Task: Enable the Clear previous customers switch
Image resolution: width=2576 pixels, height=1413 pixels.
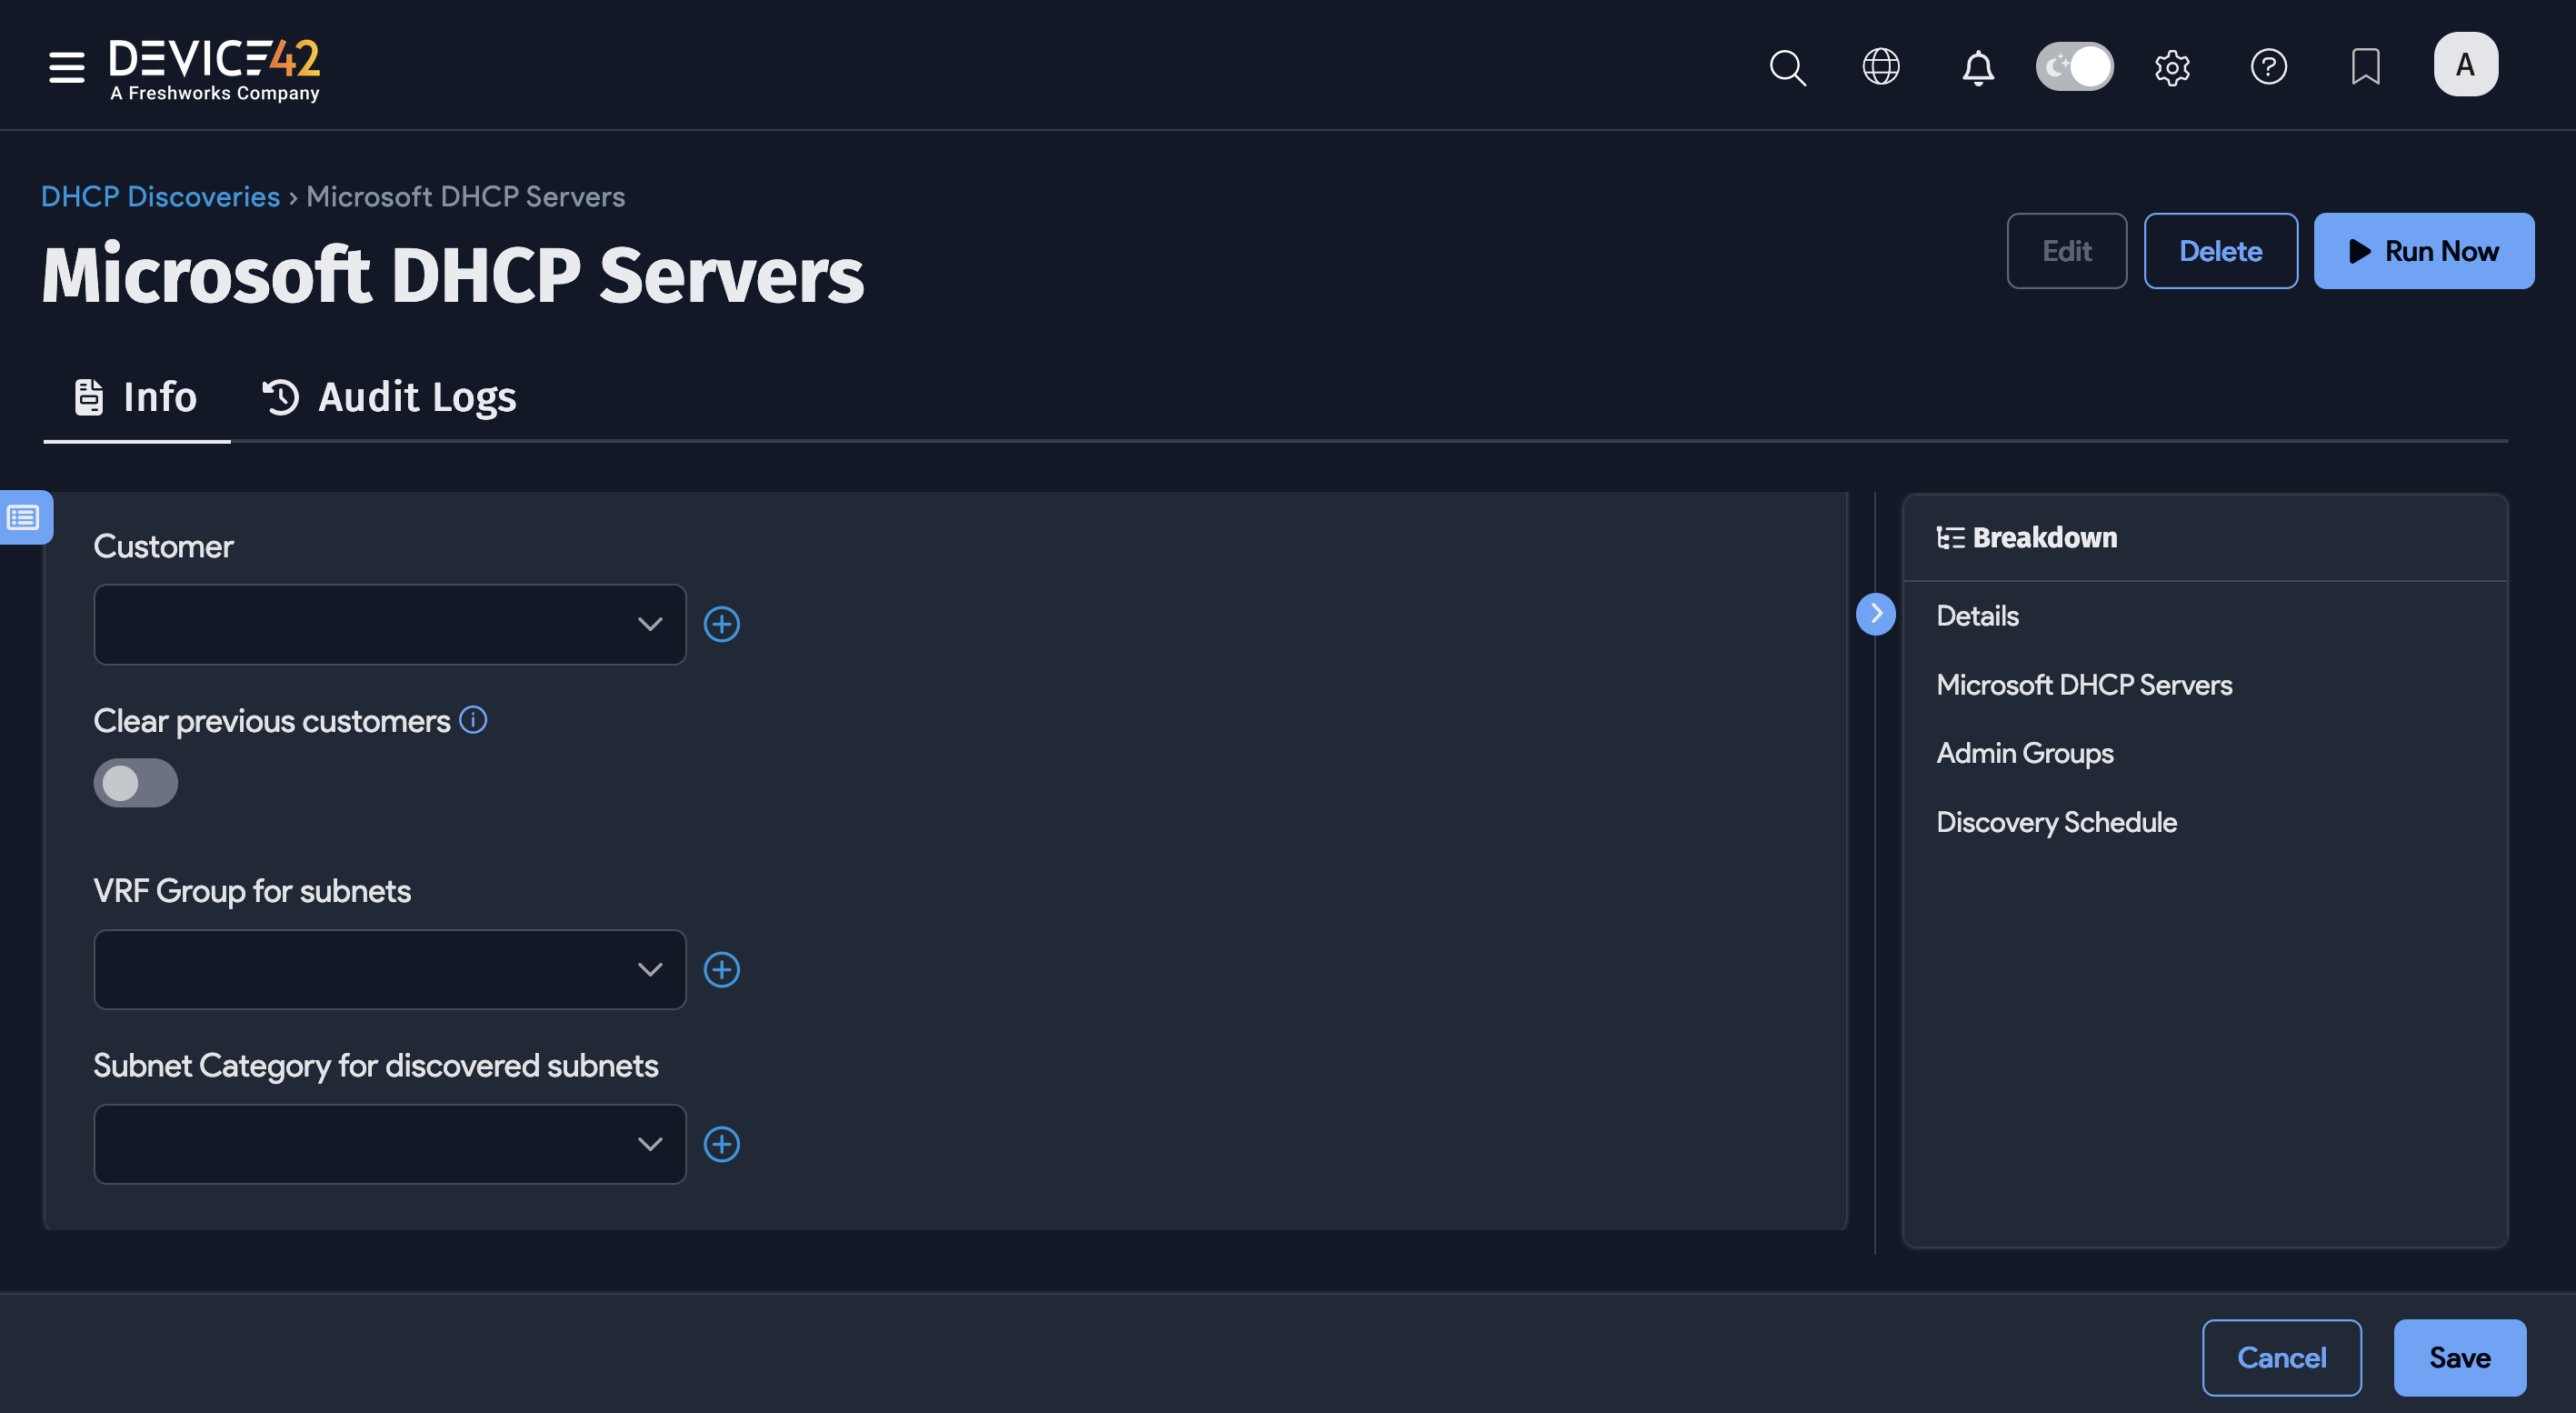Action: pos(135,782)
